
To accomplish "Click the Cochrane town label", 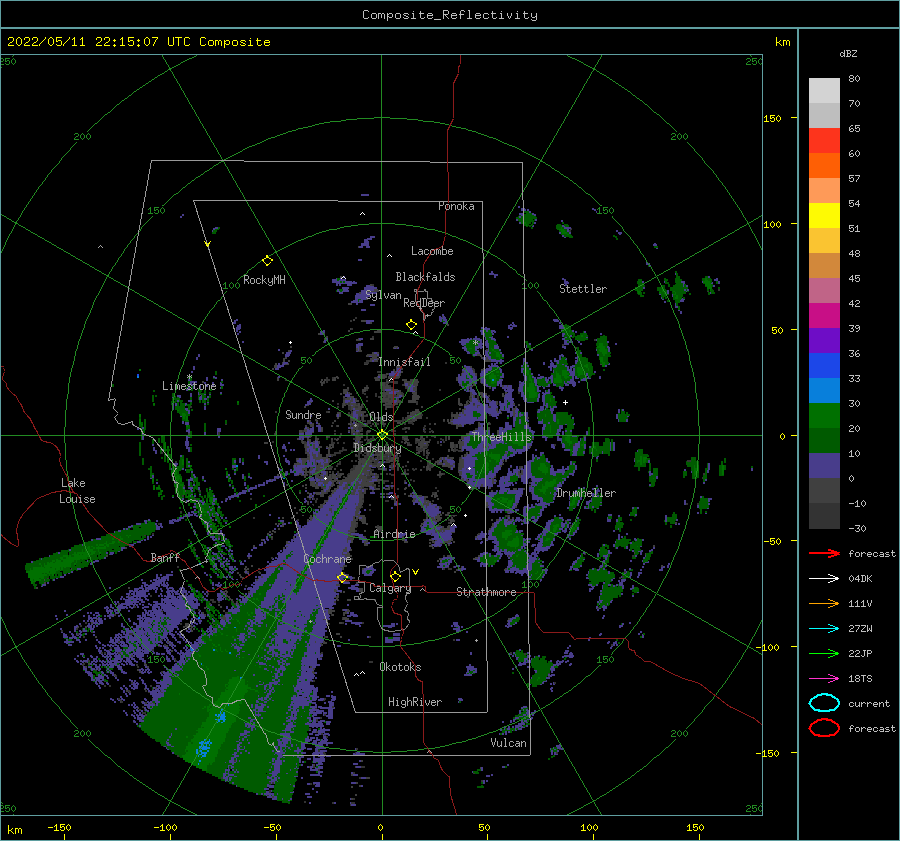I will 327,559.
